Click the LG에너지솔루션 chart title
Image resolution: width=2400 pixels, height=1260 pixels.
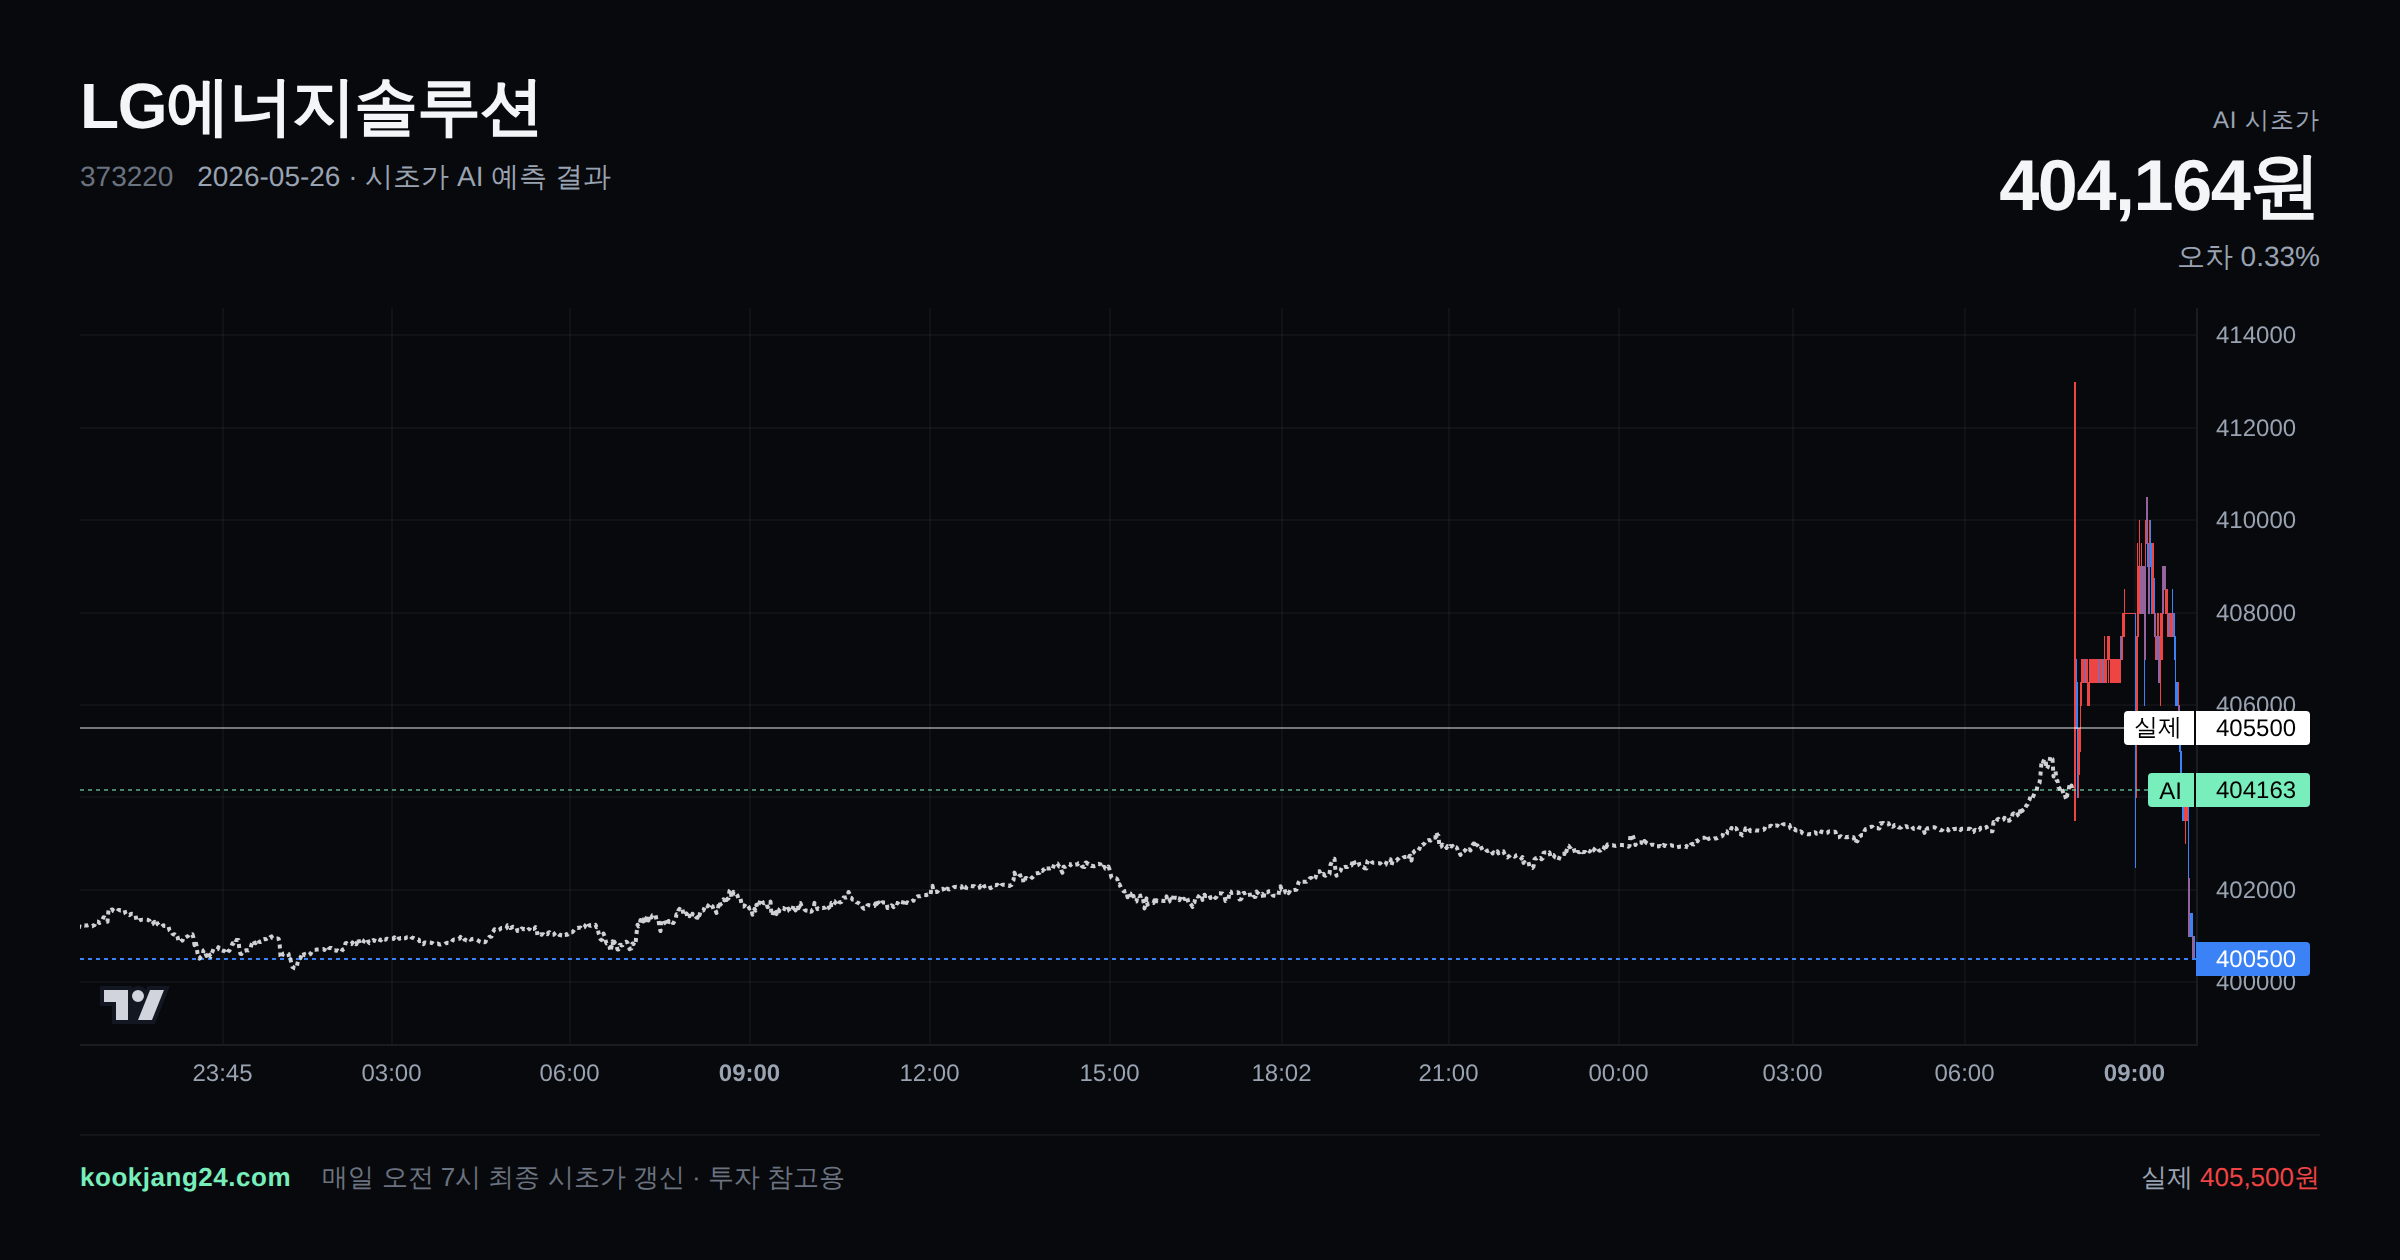tap(310, 108)
